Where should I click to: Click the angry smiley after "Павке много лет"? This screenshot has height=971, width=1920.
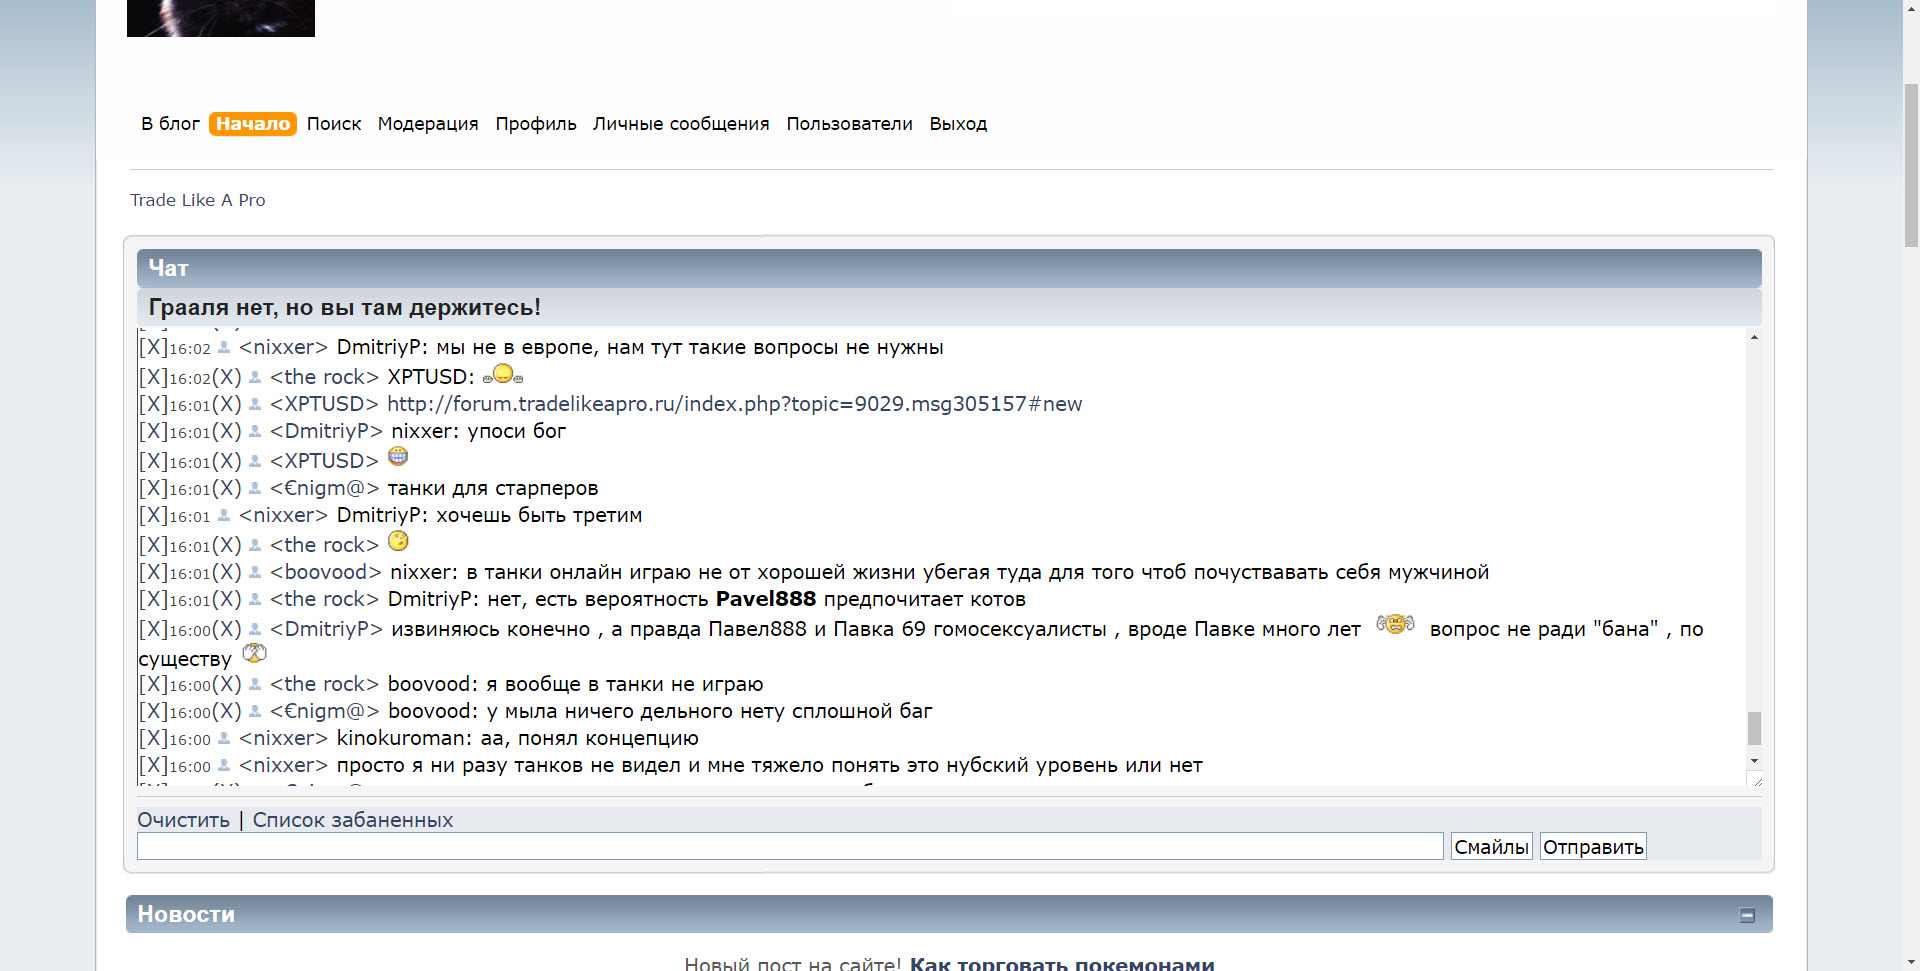1395,624
